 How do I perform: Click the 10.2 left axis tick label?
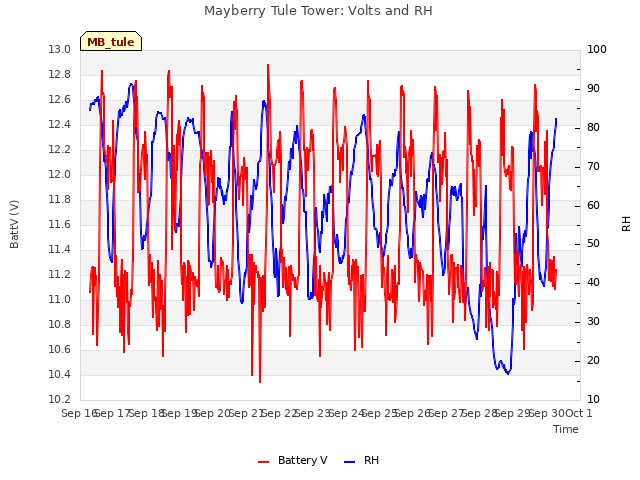point(60,399)
